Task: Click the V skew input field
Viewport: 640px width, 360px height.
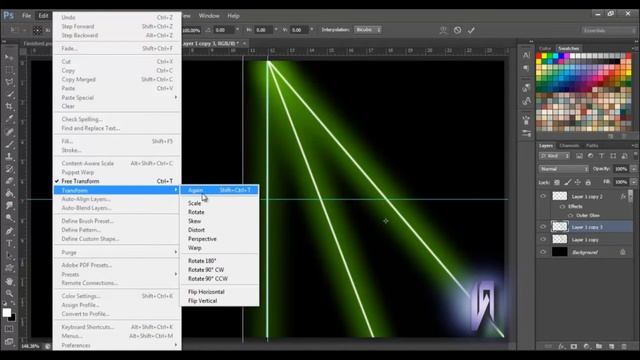Action: coord(299,30)
